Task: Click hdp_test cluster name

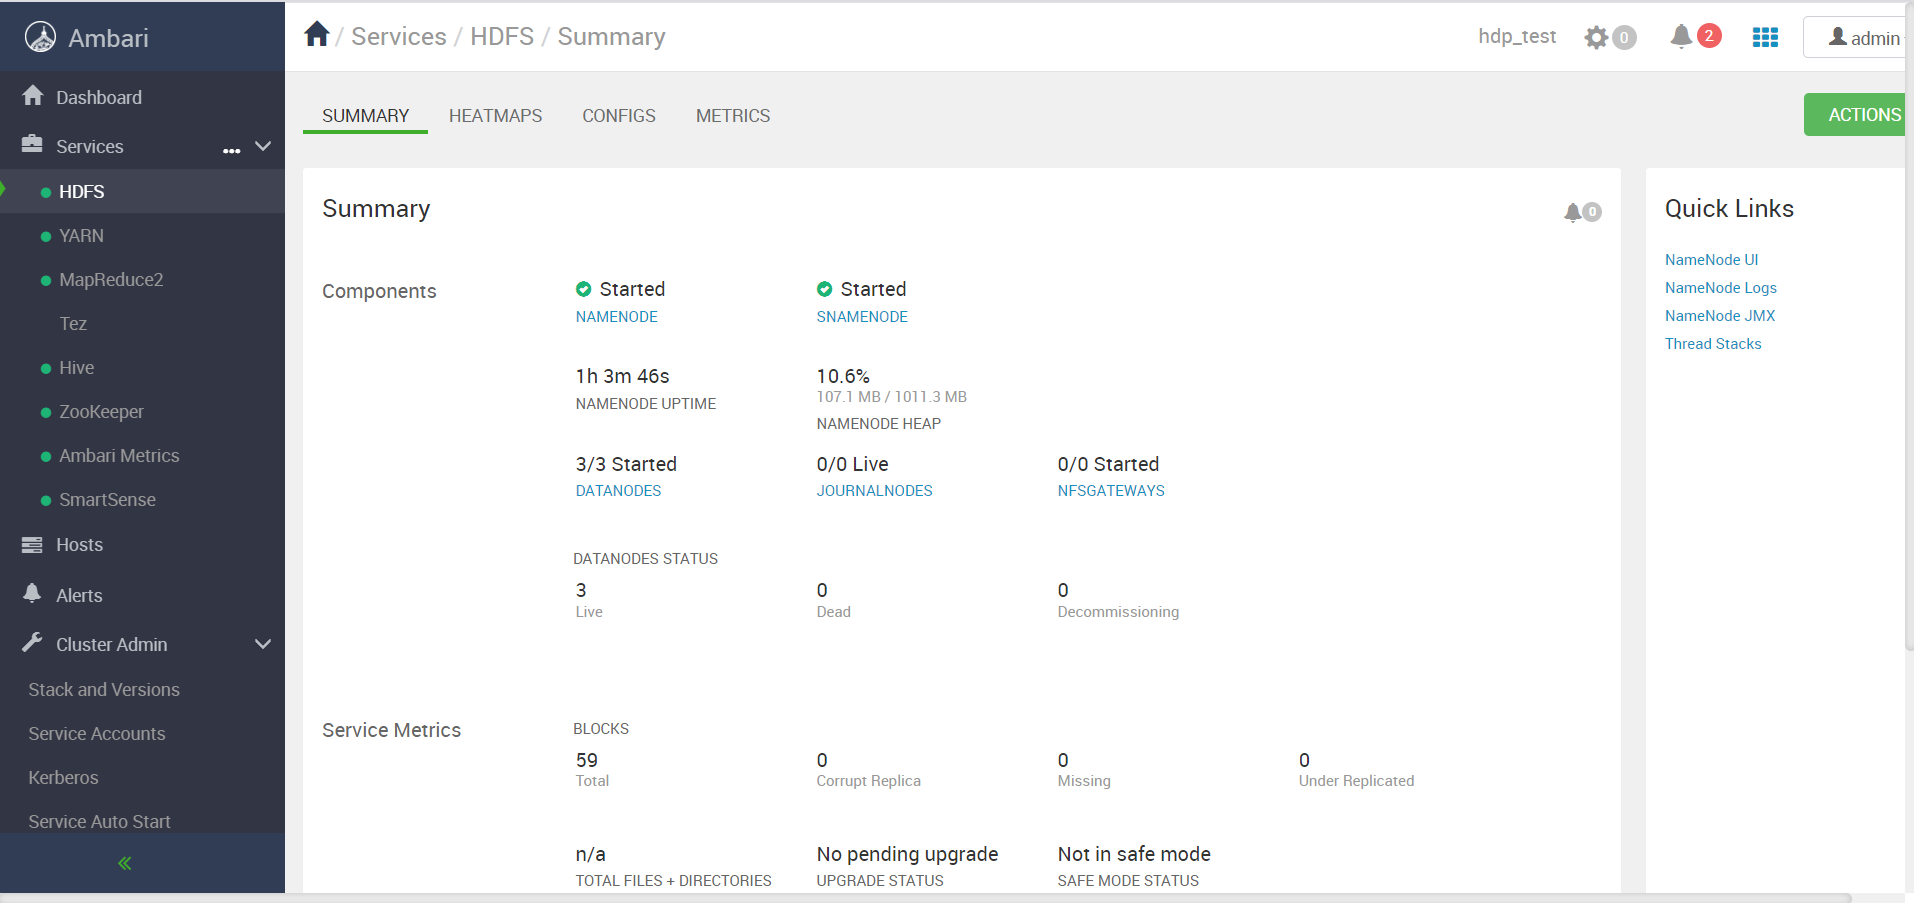Action: pyautogui.click(x=1517, y=37)
